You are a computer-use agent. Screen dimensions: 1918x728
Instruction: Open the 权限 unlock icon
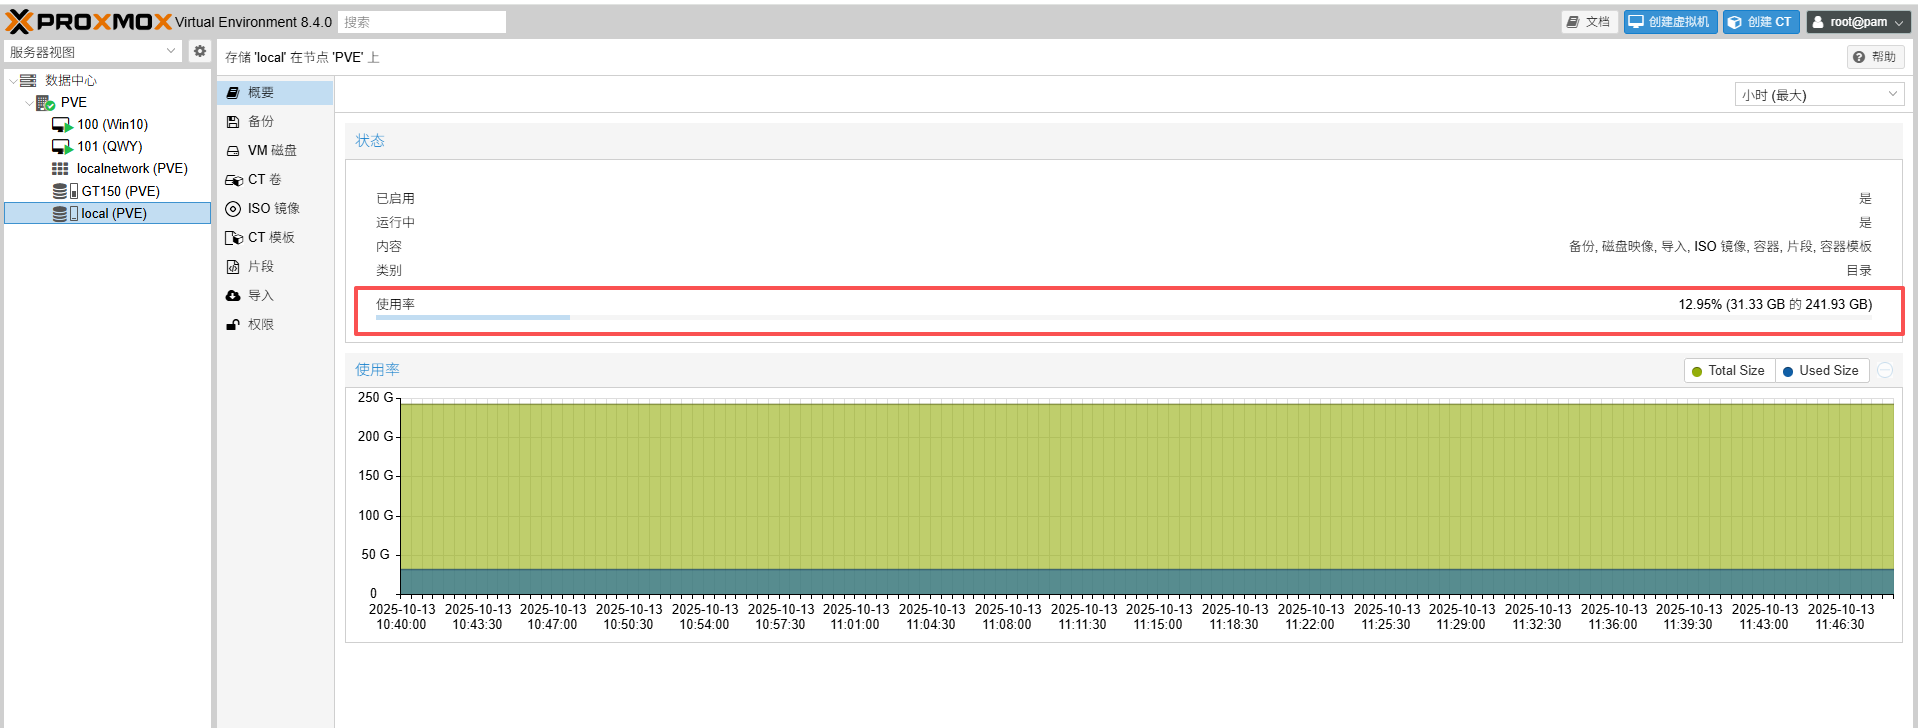coord(233,325)
